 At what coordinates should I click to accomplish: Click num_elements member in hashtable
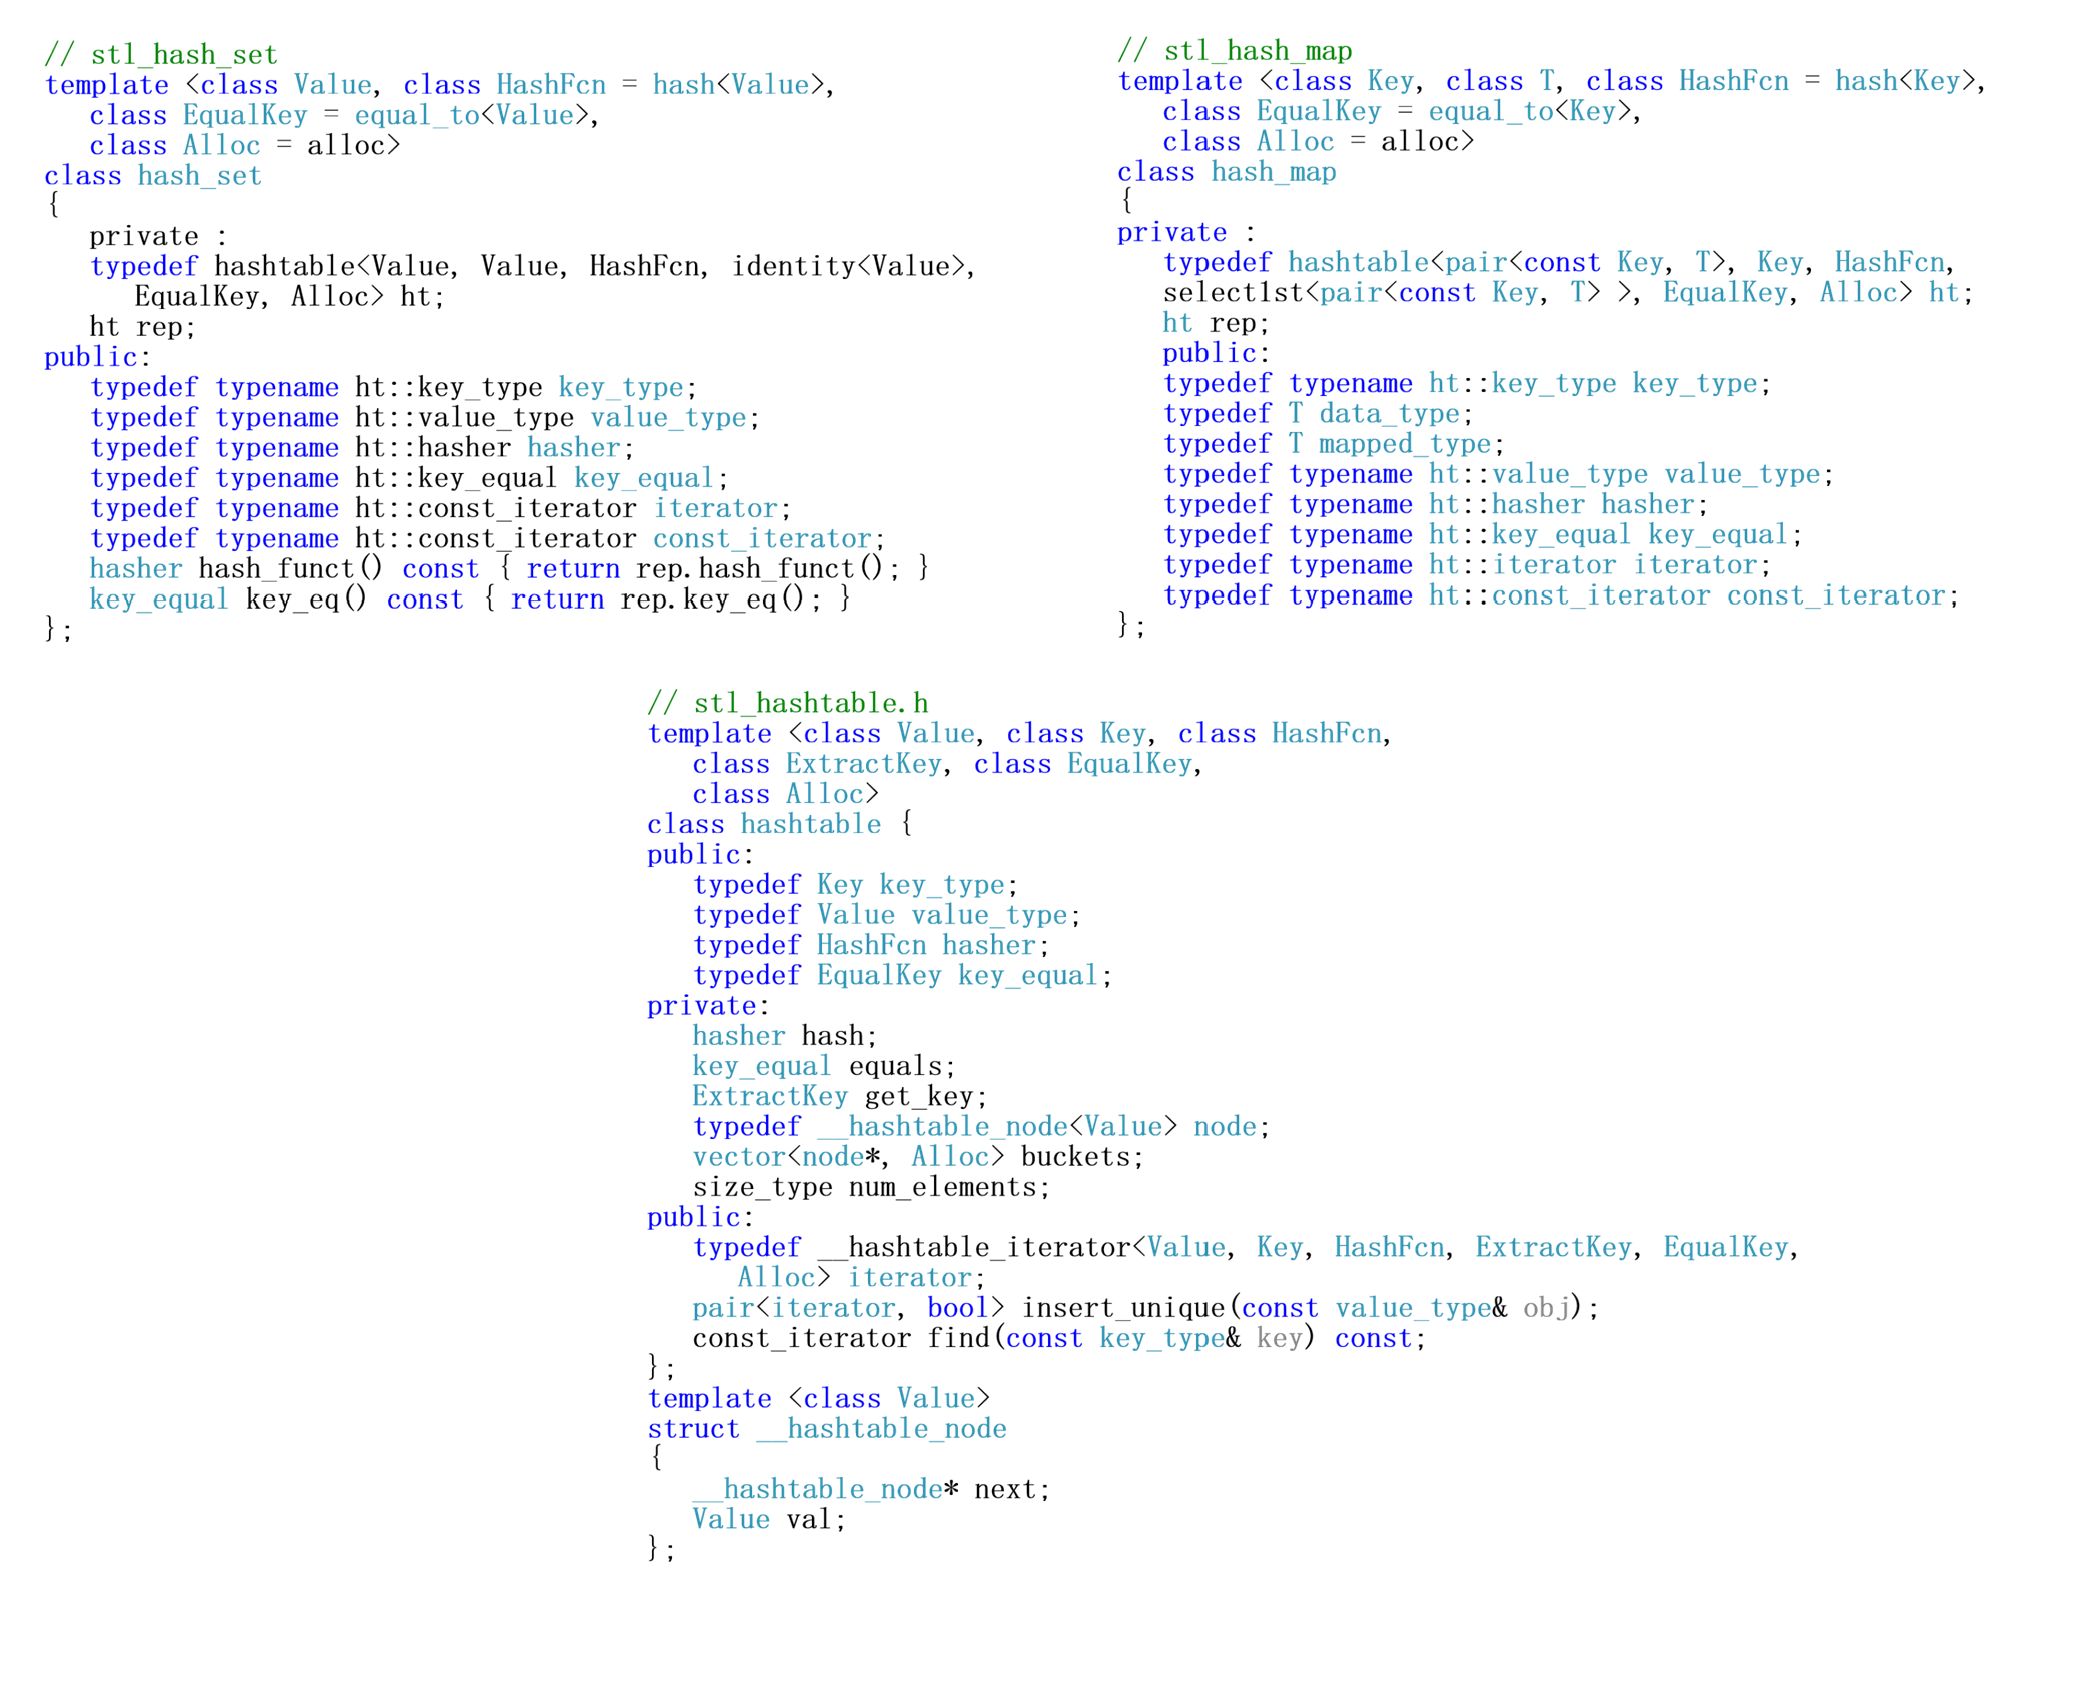(x=945, y=1186)
